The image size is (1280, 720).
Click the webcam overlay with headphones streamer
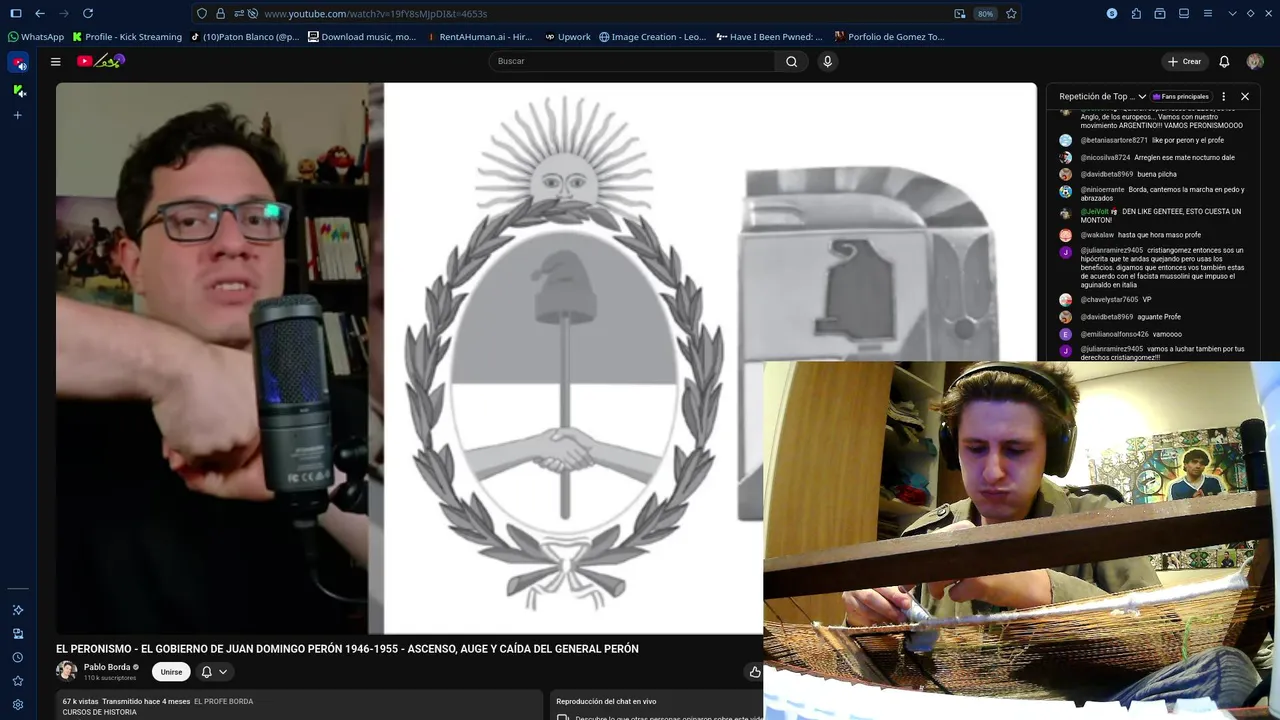tap(1021, 540)
